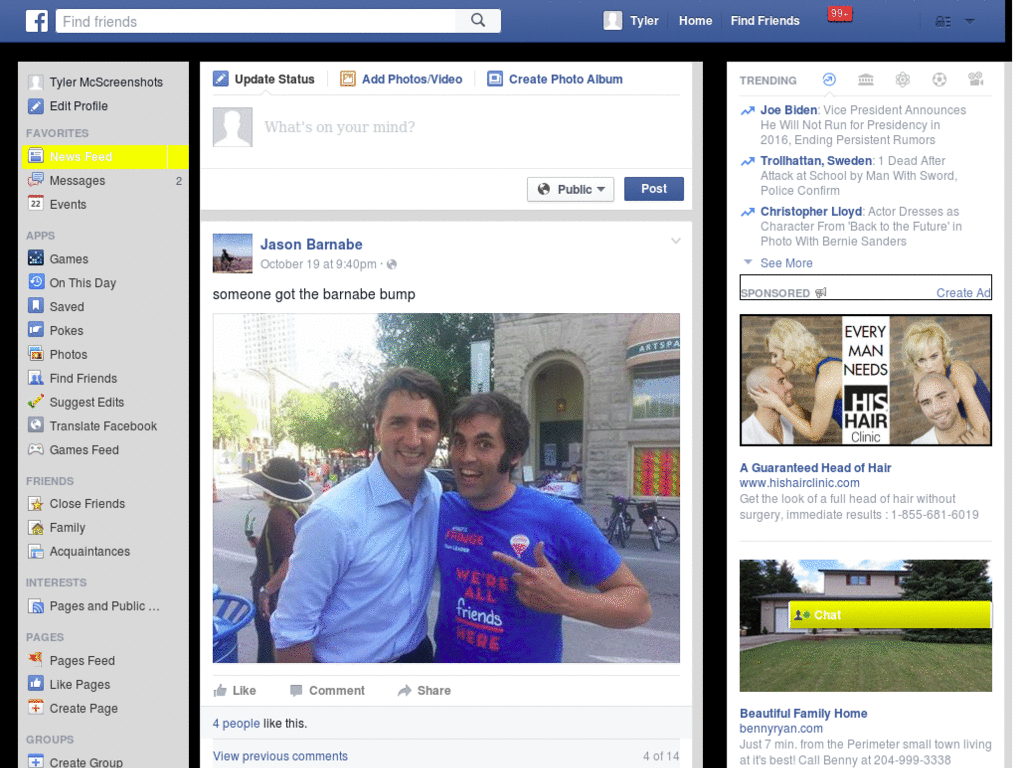Image resolution: width=1024 pixels, height=768 pixels.
Task: Open the privacy shortcuts lock icon
Action: pos(942,22)
